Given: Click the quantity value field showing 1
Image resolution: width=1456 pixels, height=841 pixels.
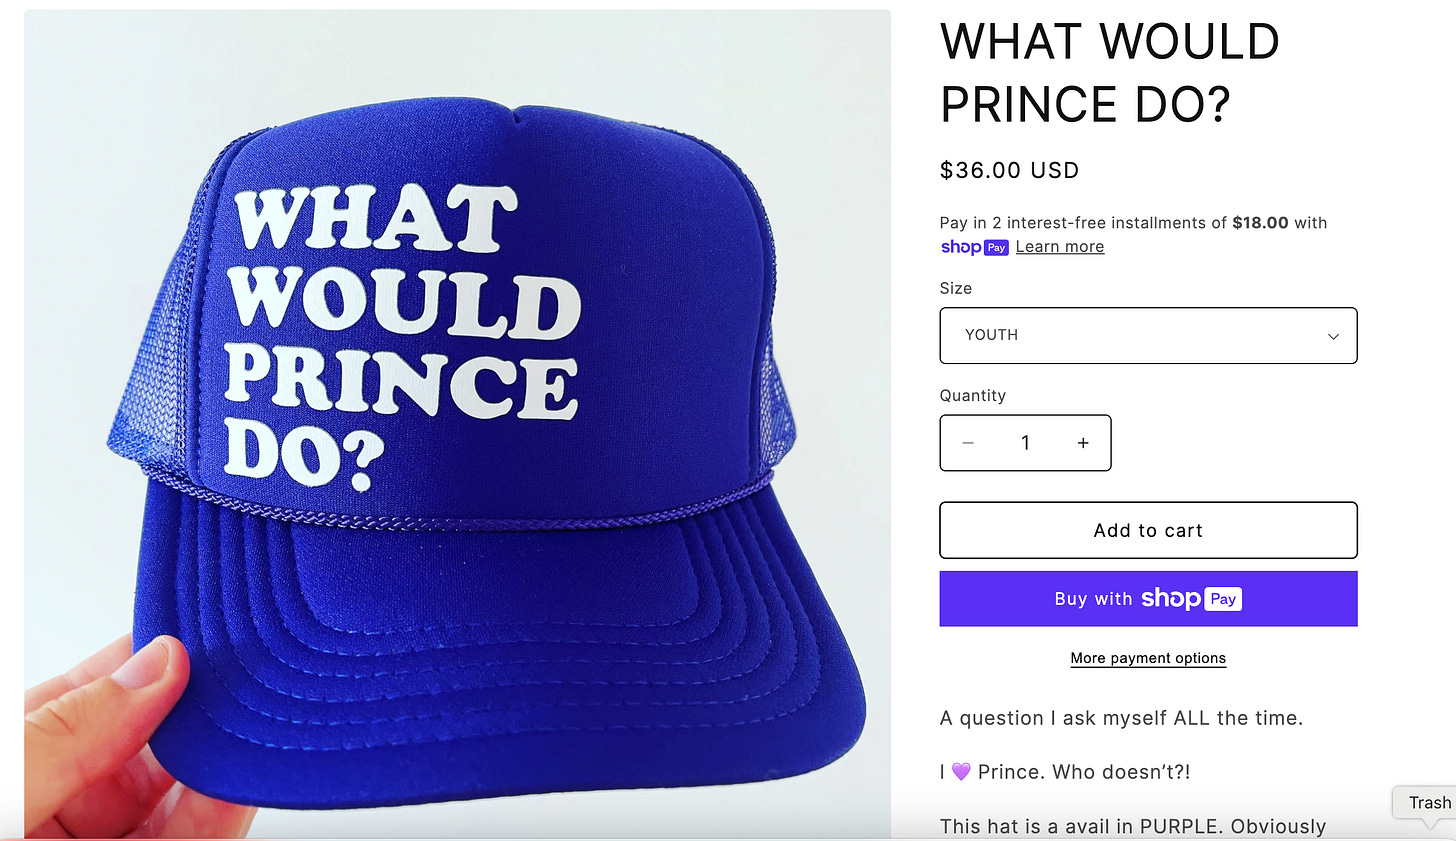Looking at the screenshot, I should coord(1025,442).
